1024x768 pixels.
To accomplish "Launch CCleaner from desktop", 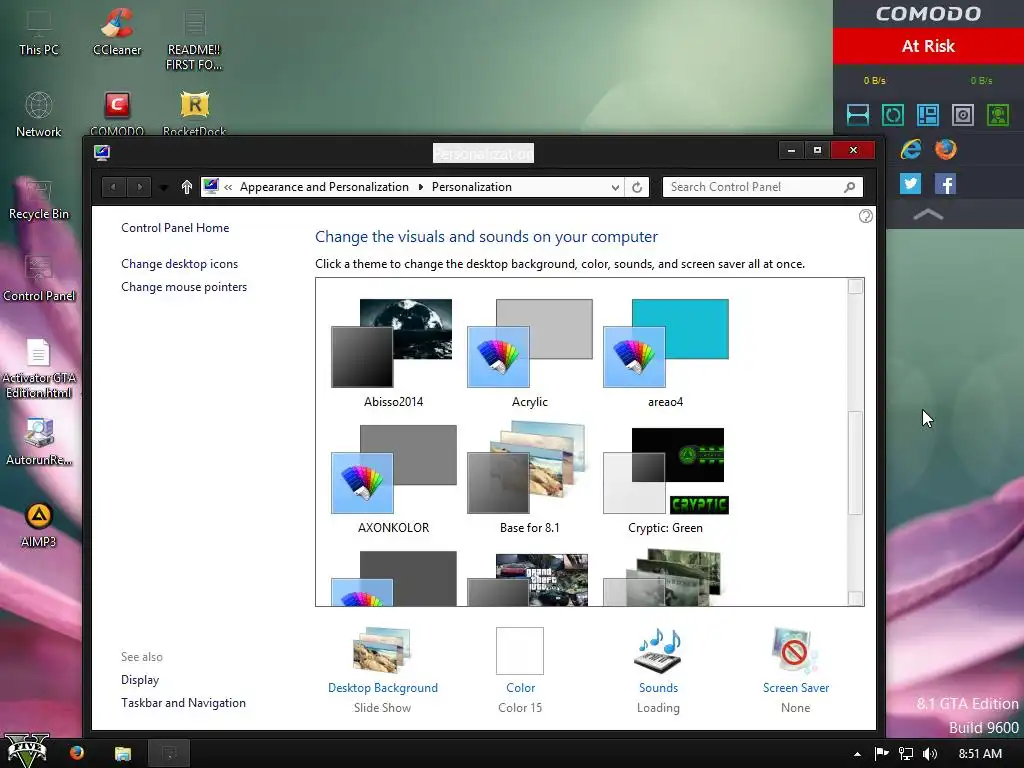I will click(x=117, y=33).
